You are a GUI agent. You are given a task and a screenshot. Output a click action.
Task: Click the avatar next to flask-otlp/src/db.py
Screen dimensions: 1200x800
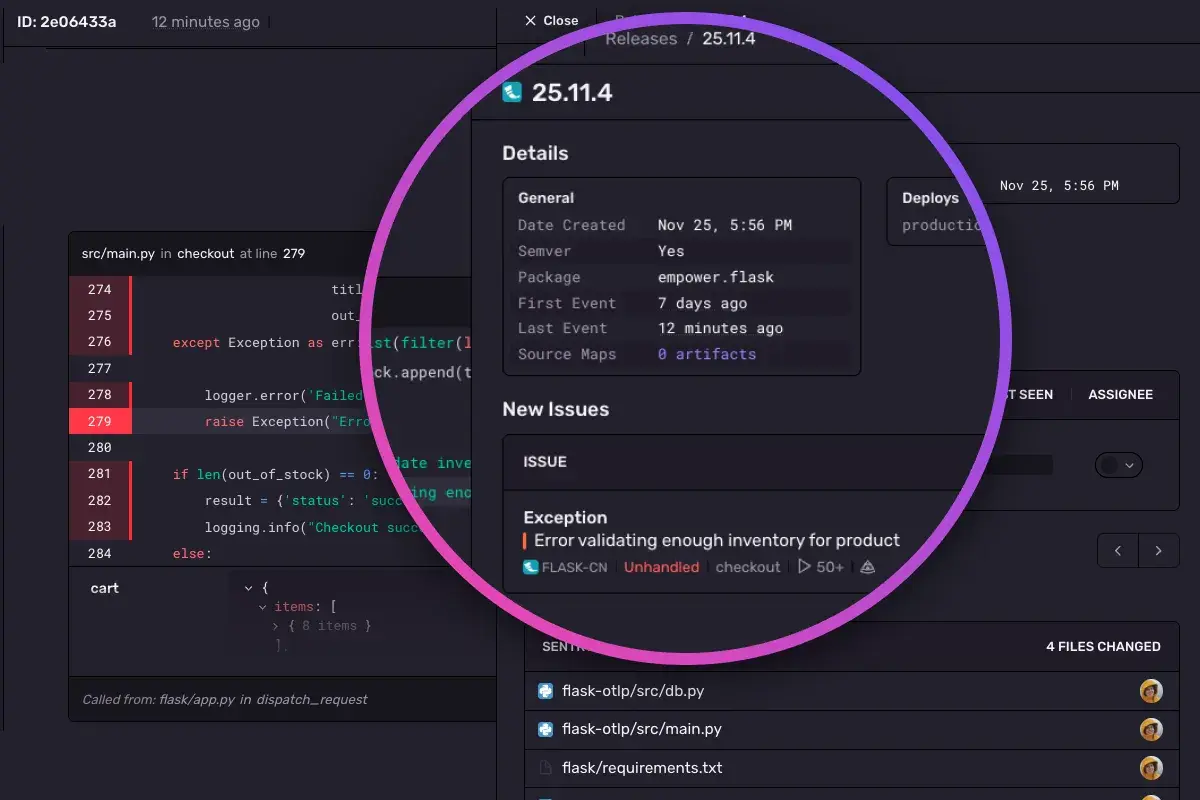point(1151,690)
